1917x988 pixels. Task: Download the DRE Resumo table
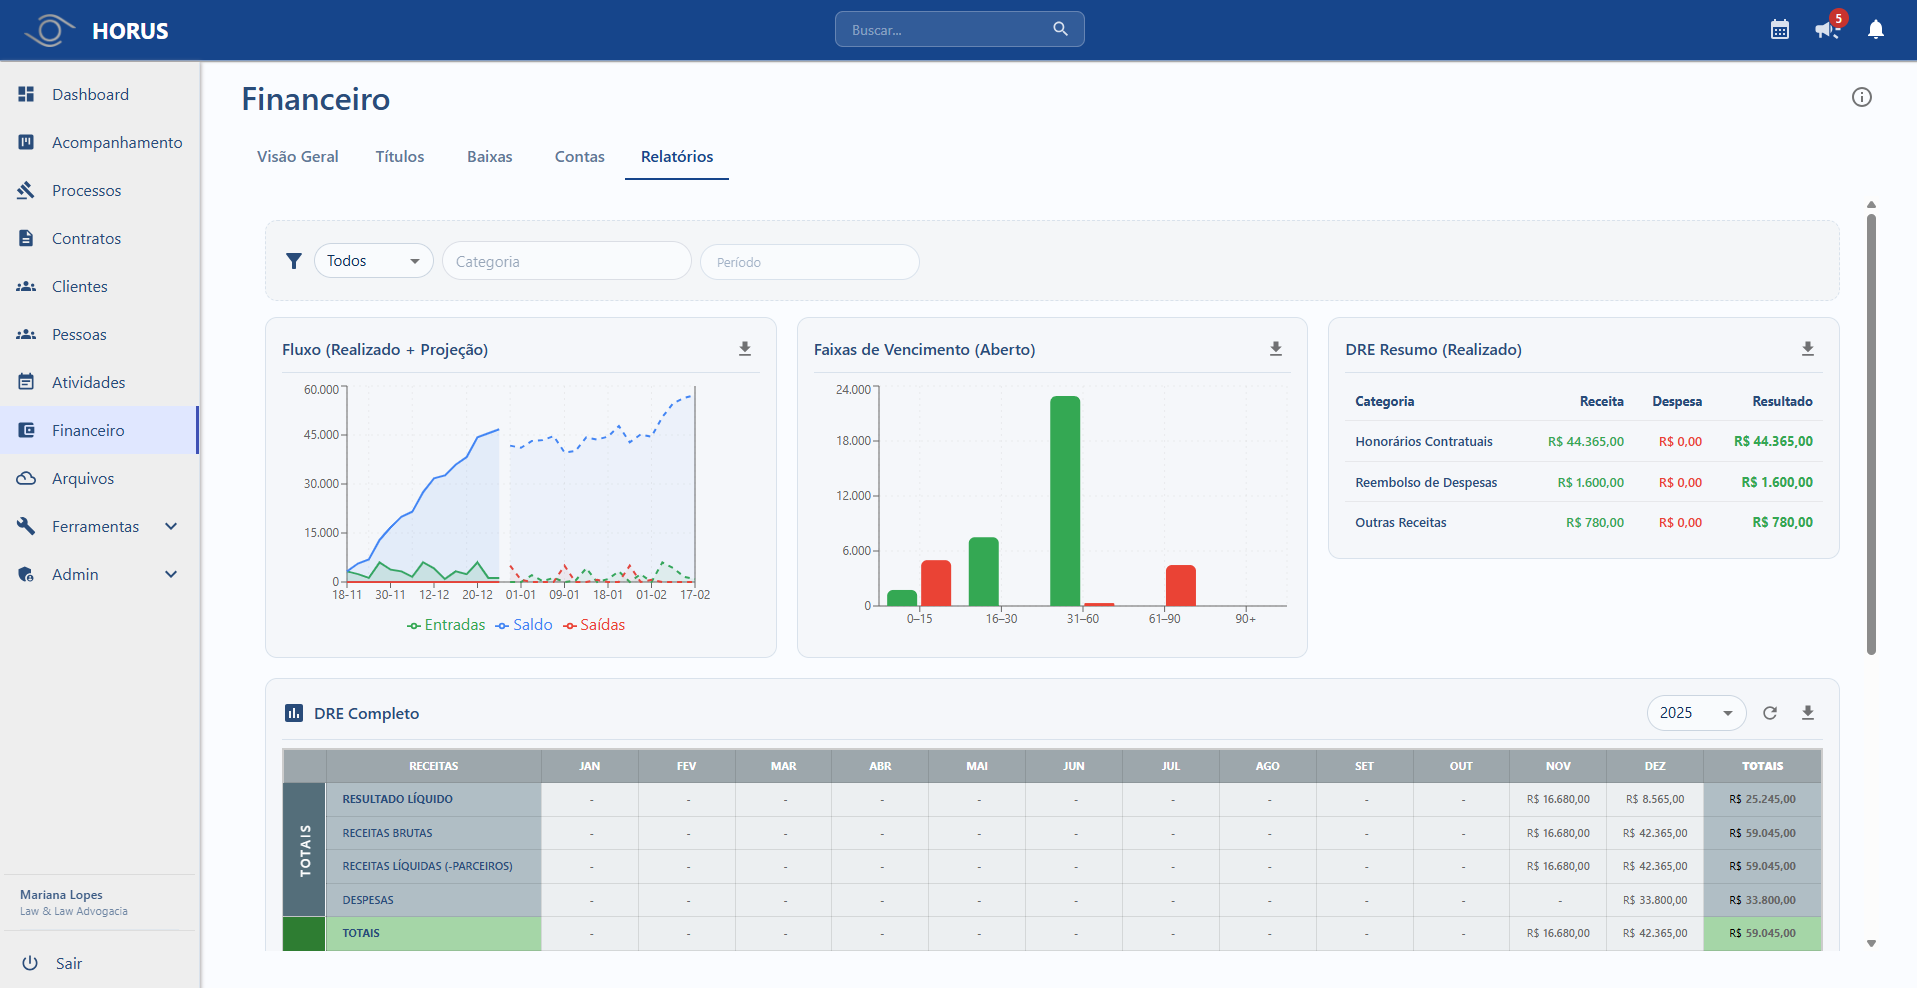(1807, 349)
